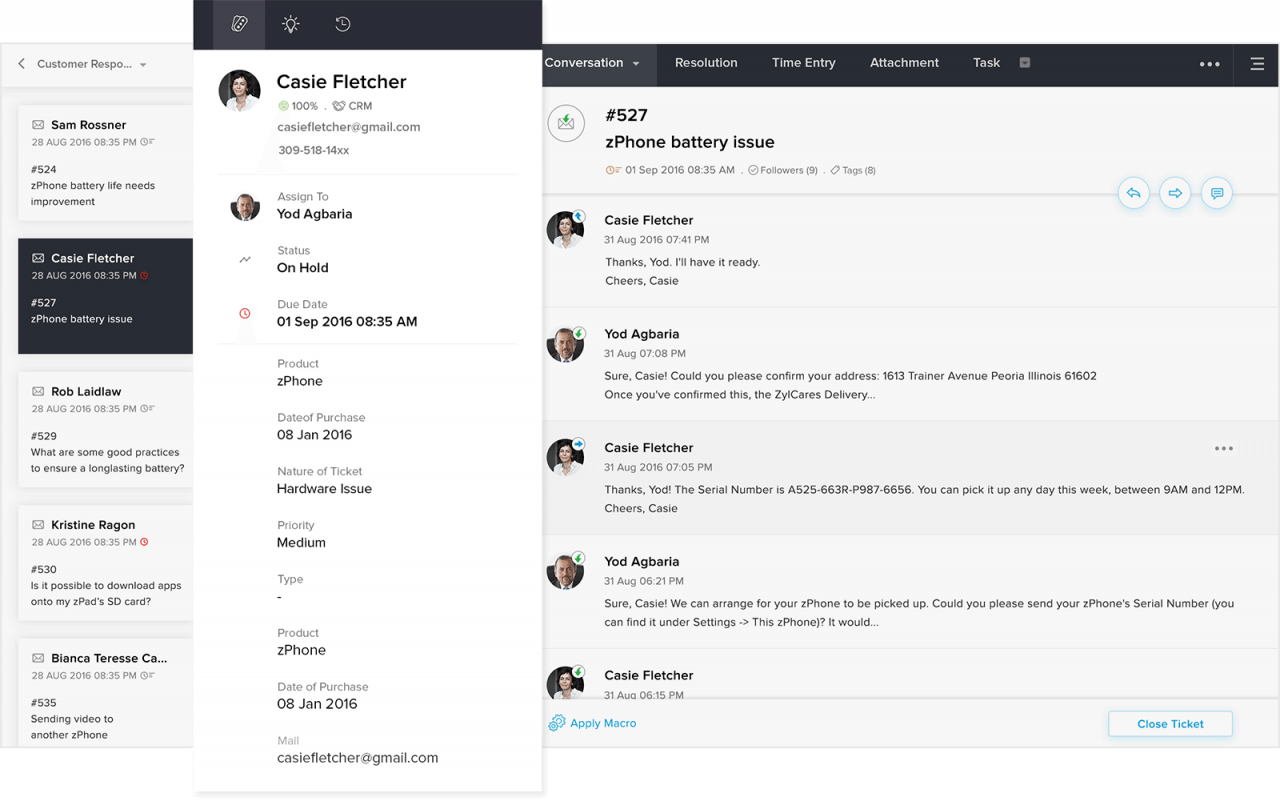The image size is (1280, 801).
Task: Select the tickets tab icon in the left toolbar
Action: click(x=238, y=24)
